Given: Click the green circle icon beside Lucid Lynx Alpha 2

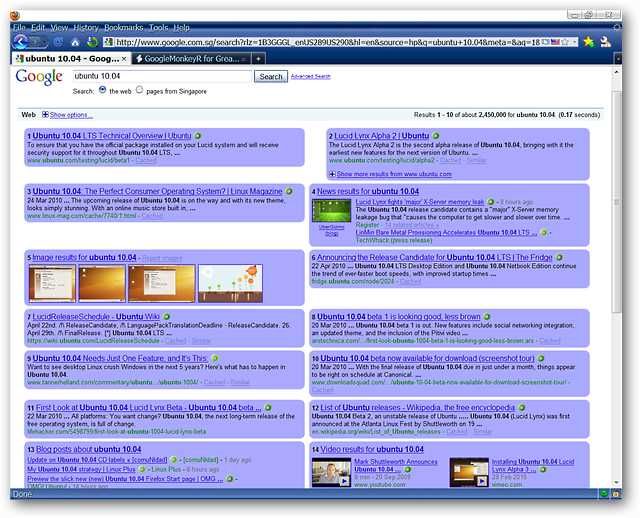Looking at the screenshot, I should point(436,136).
